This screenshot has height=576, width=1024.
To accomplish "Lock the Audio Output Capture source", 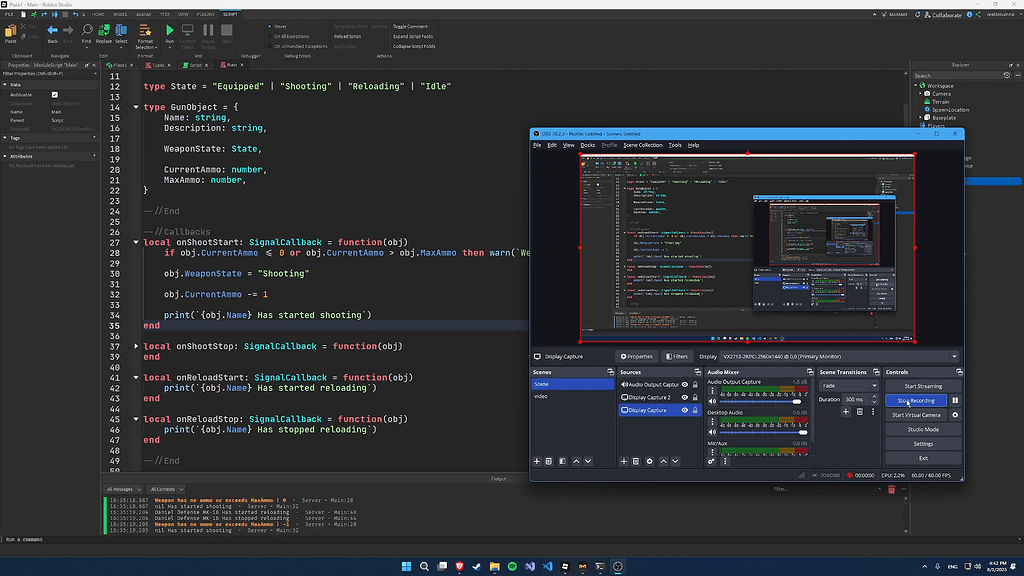I will tap(696, 385).
